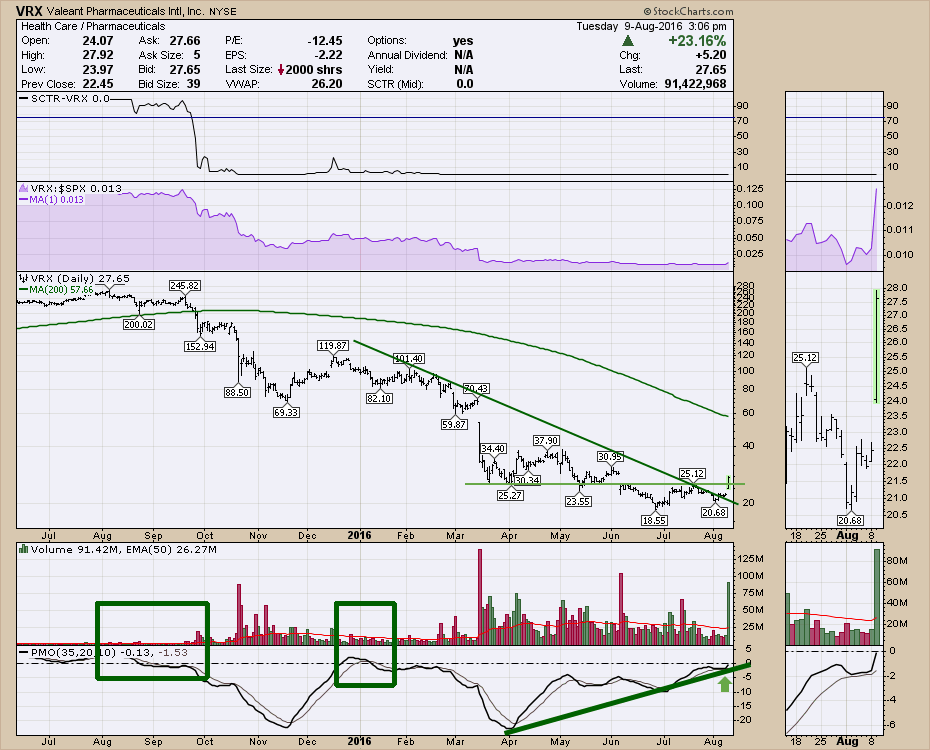Click the 200.02 price low label
Viewport: 930px width, 750px height.
139,324
